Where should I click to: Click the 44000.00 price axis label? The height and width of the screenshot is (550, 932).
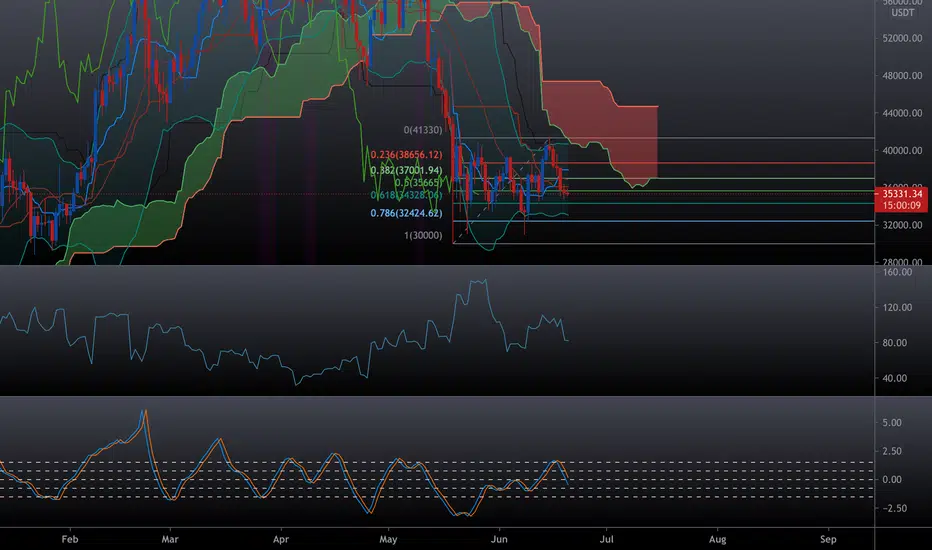902,113
